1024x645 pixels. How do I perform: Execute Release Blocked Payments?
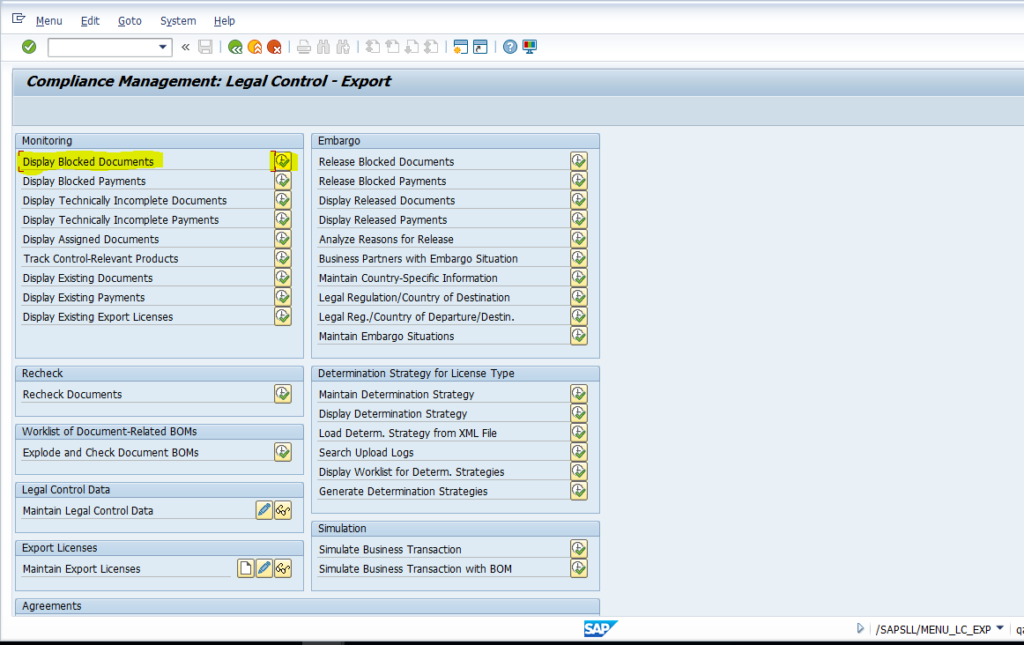(x=579, y=180)
